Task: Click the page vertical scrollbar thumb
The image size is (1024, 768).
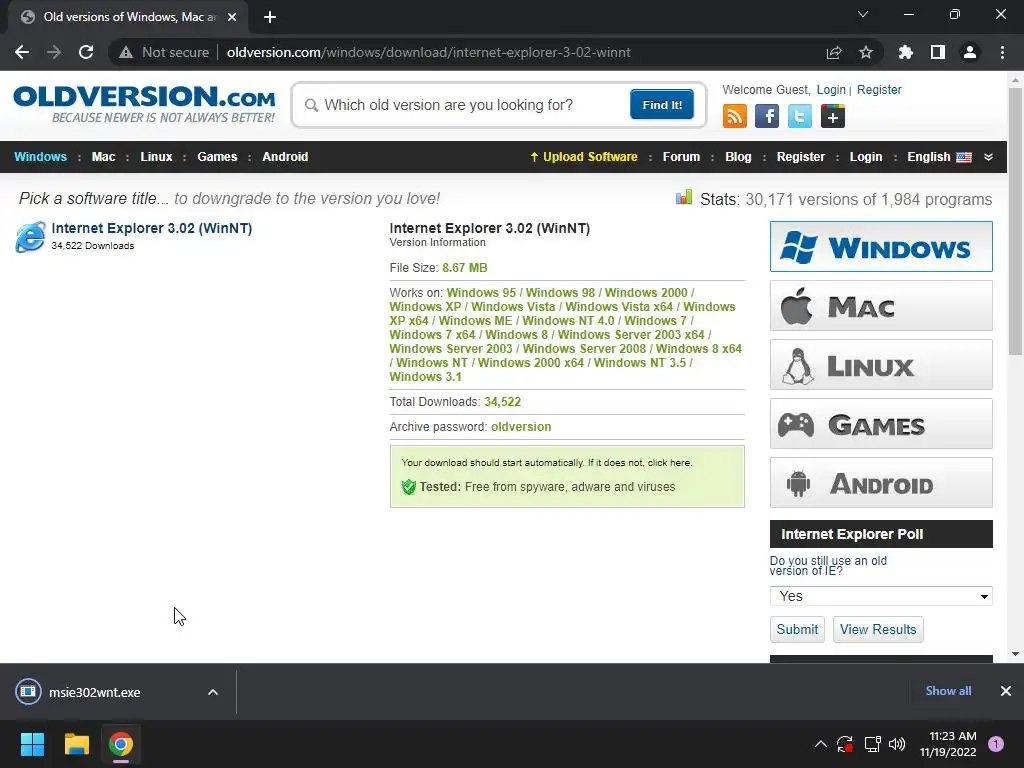Action: click(1015, 222)
